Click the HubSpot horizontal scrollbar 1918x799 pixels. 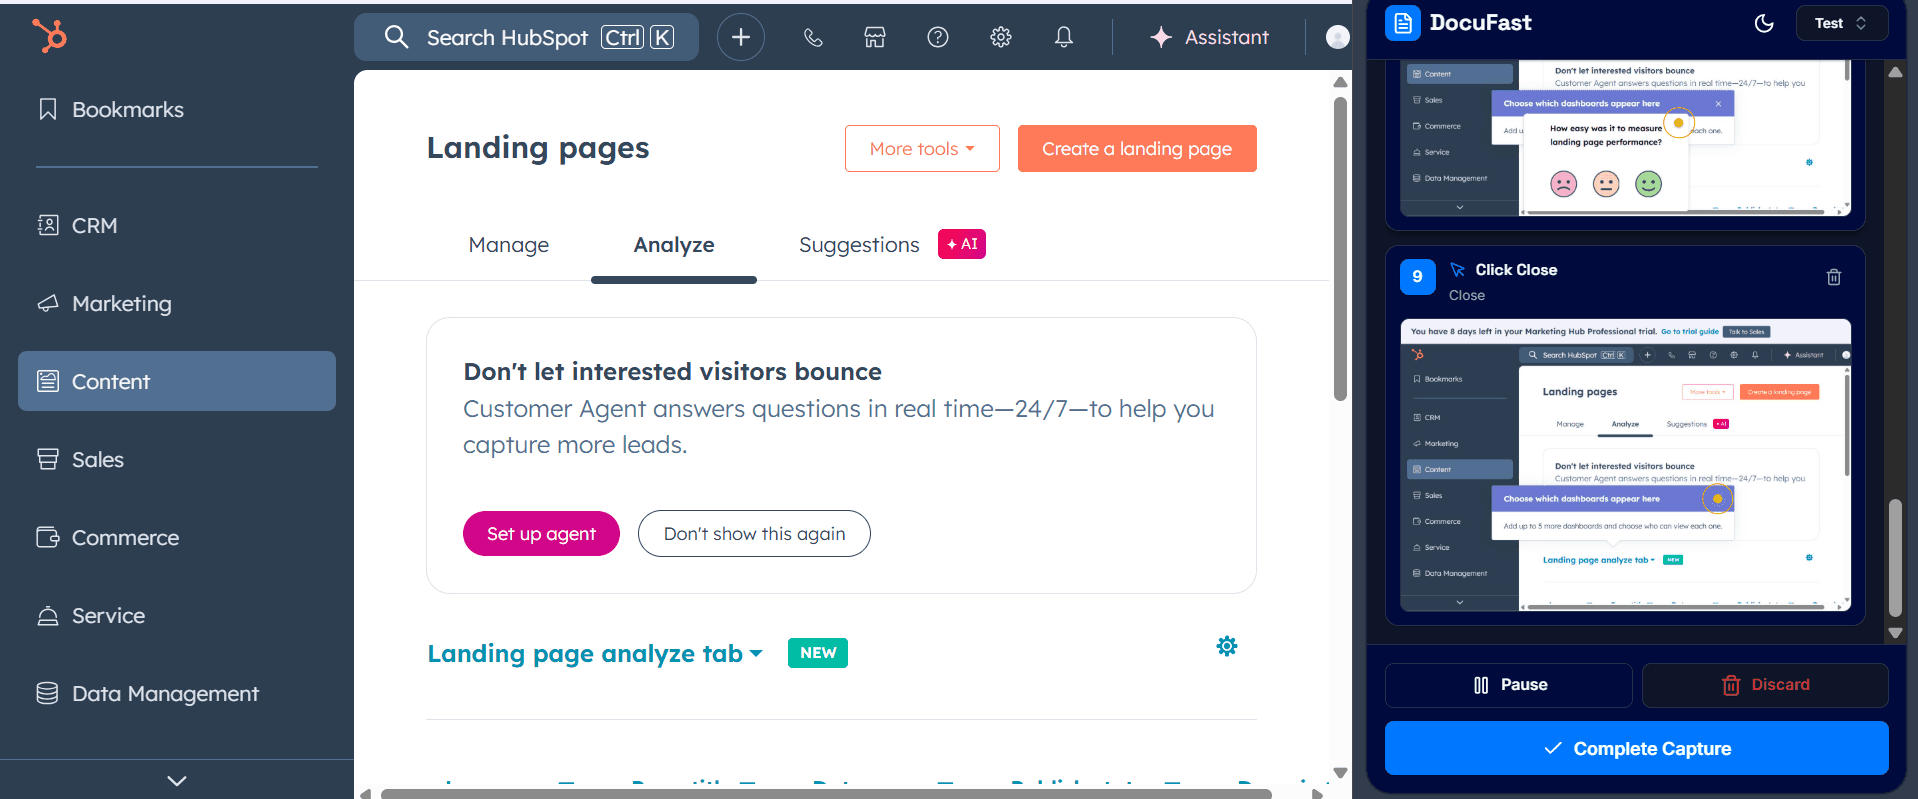pyautogui.click(x=826, y=794)
